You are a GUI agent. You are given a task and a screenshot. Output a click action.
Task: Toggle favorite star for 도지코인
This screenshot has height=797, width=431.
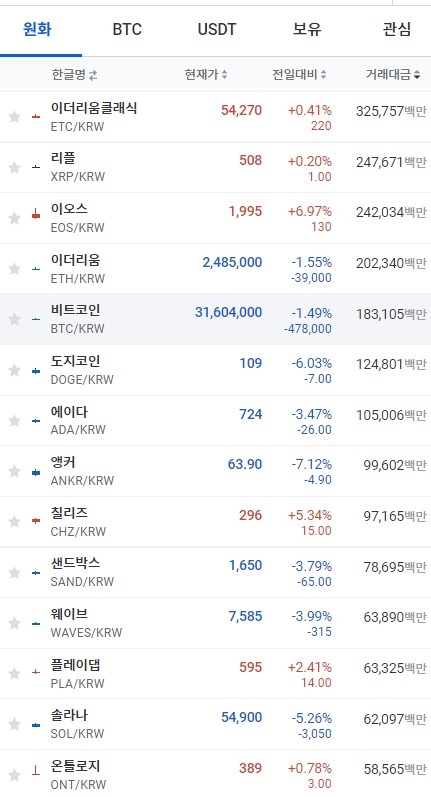click(x=14, y=370)
